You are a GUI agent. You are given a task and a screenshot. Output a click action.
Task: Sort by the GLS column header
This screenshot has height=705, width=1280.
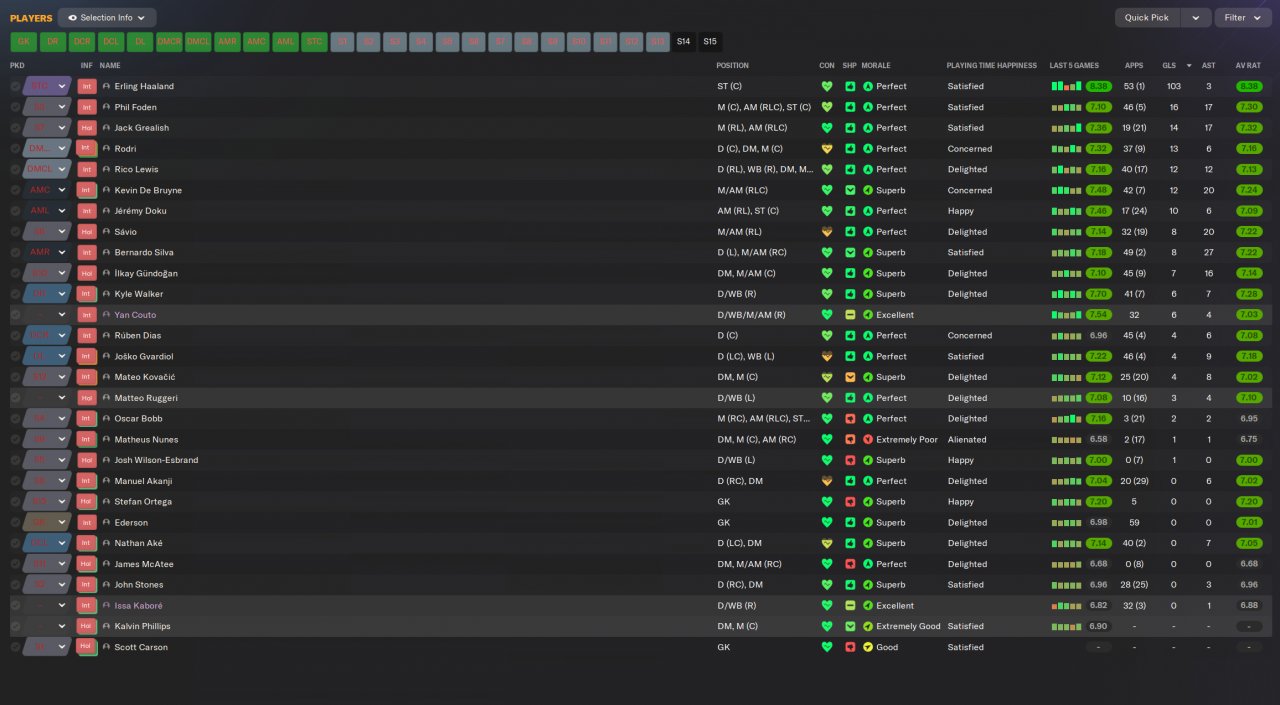tap(1169, 66)
